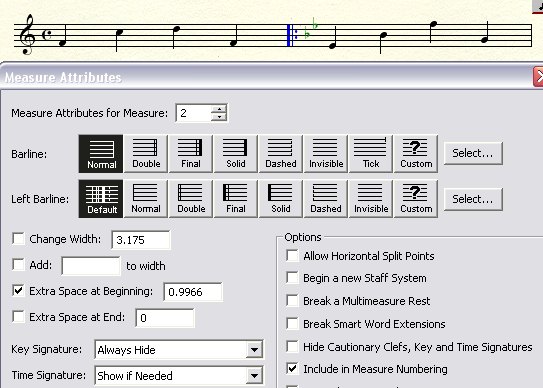This screenshot has height=388, width=543.
Task: Choose Double left barline
Action: point(190,199)
